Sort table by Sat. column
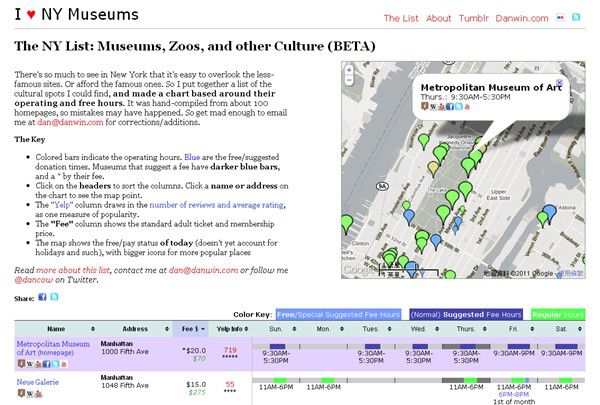600x405 pixels. [x=561, y=329]
